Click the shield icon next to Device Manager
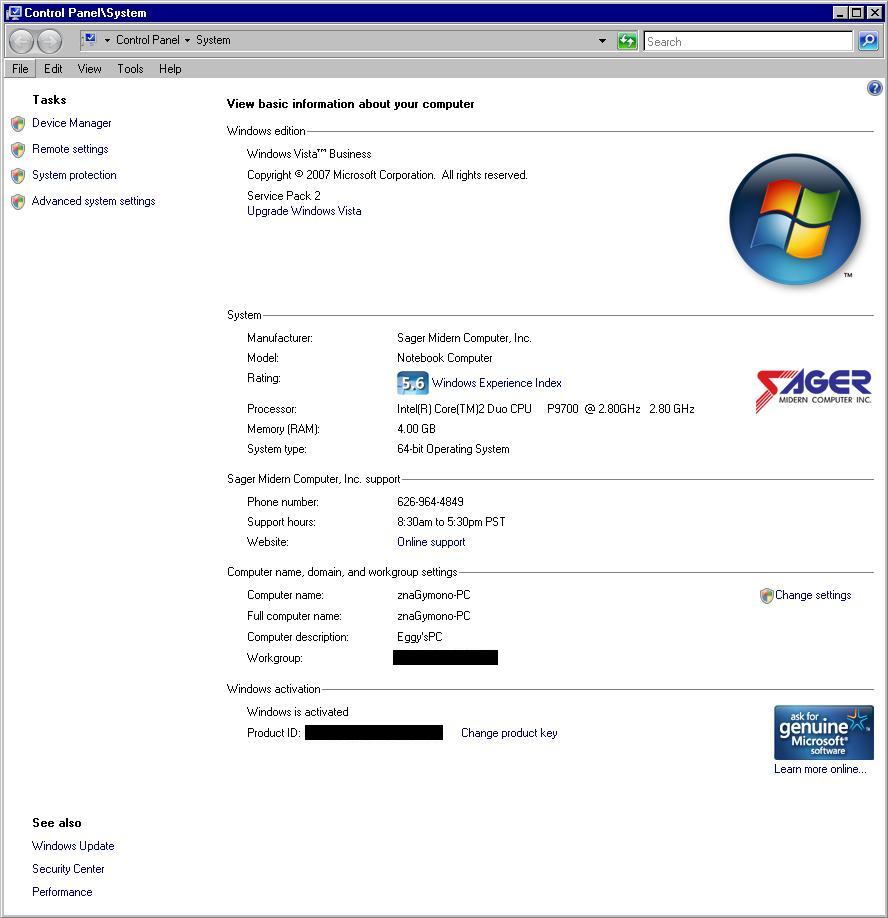Viewport: 888px width, 918px height. [18, 124]
